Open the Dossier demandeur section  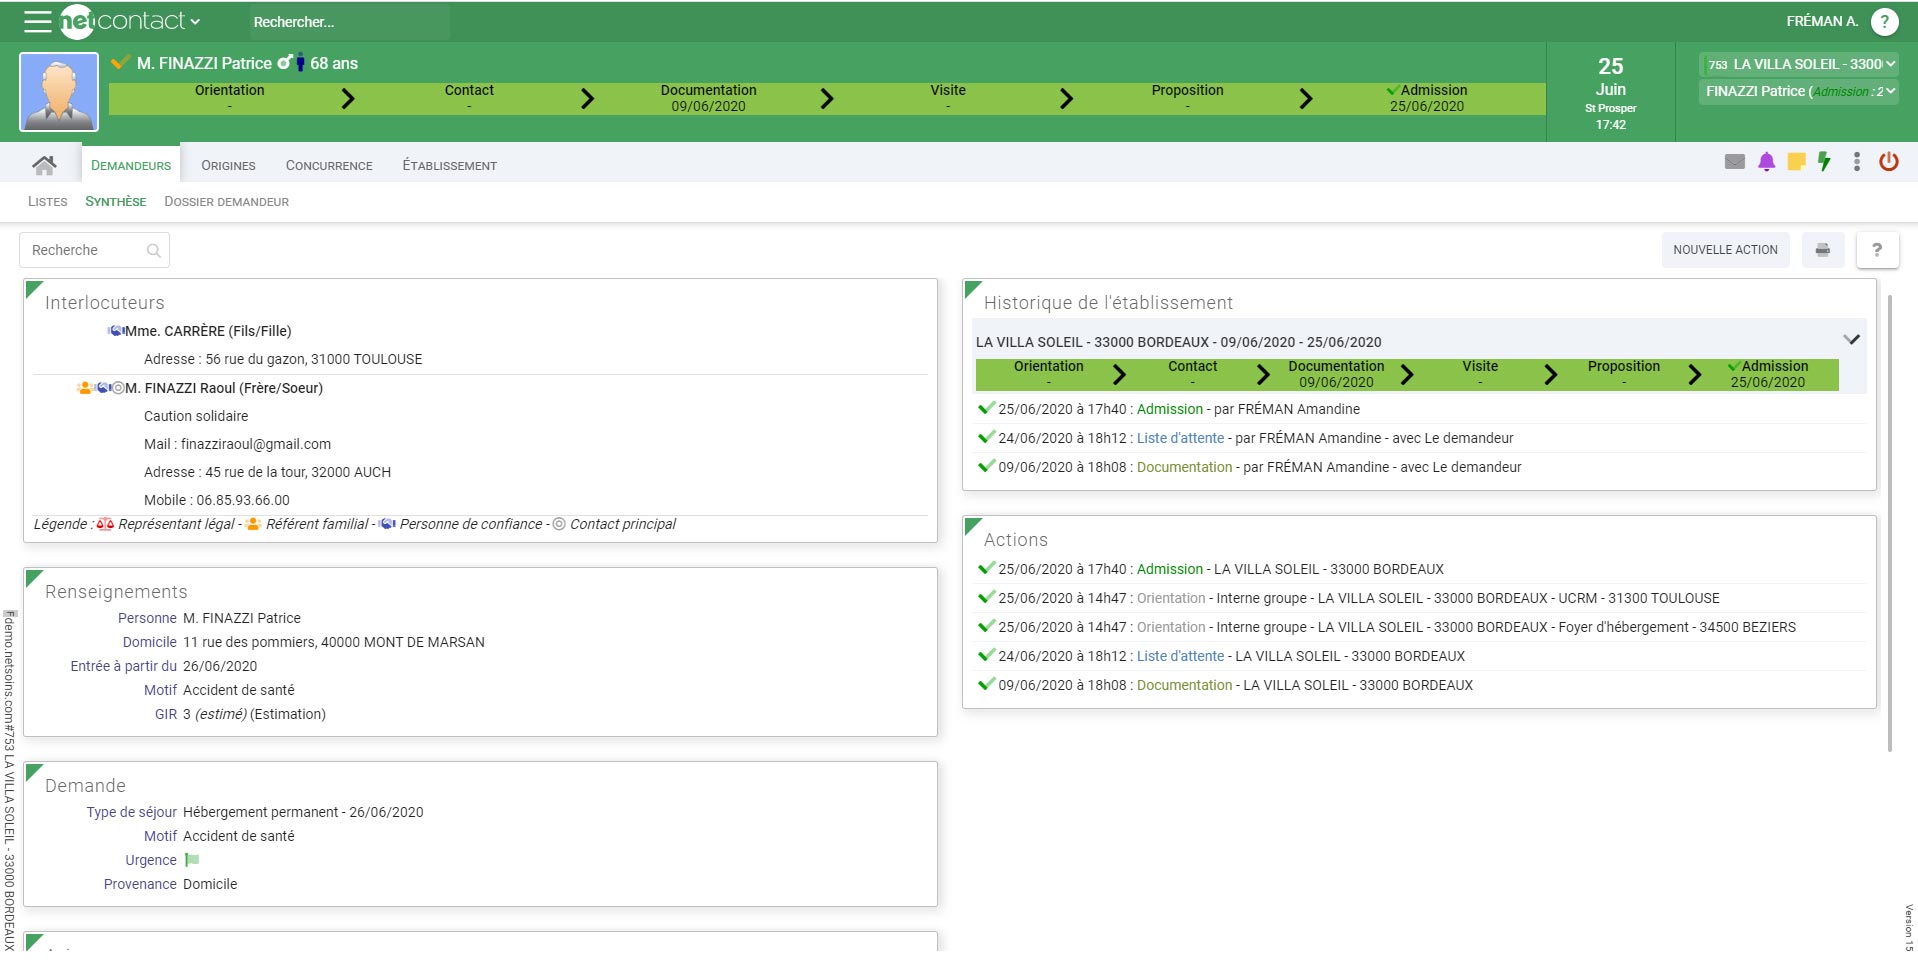pos(226,202)
